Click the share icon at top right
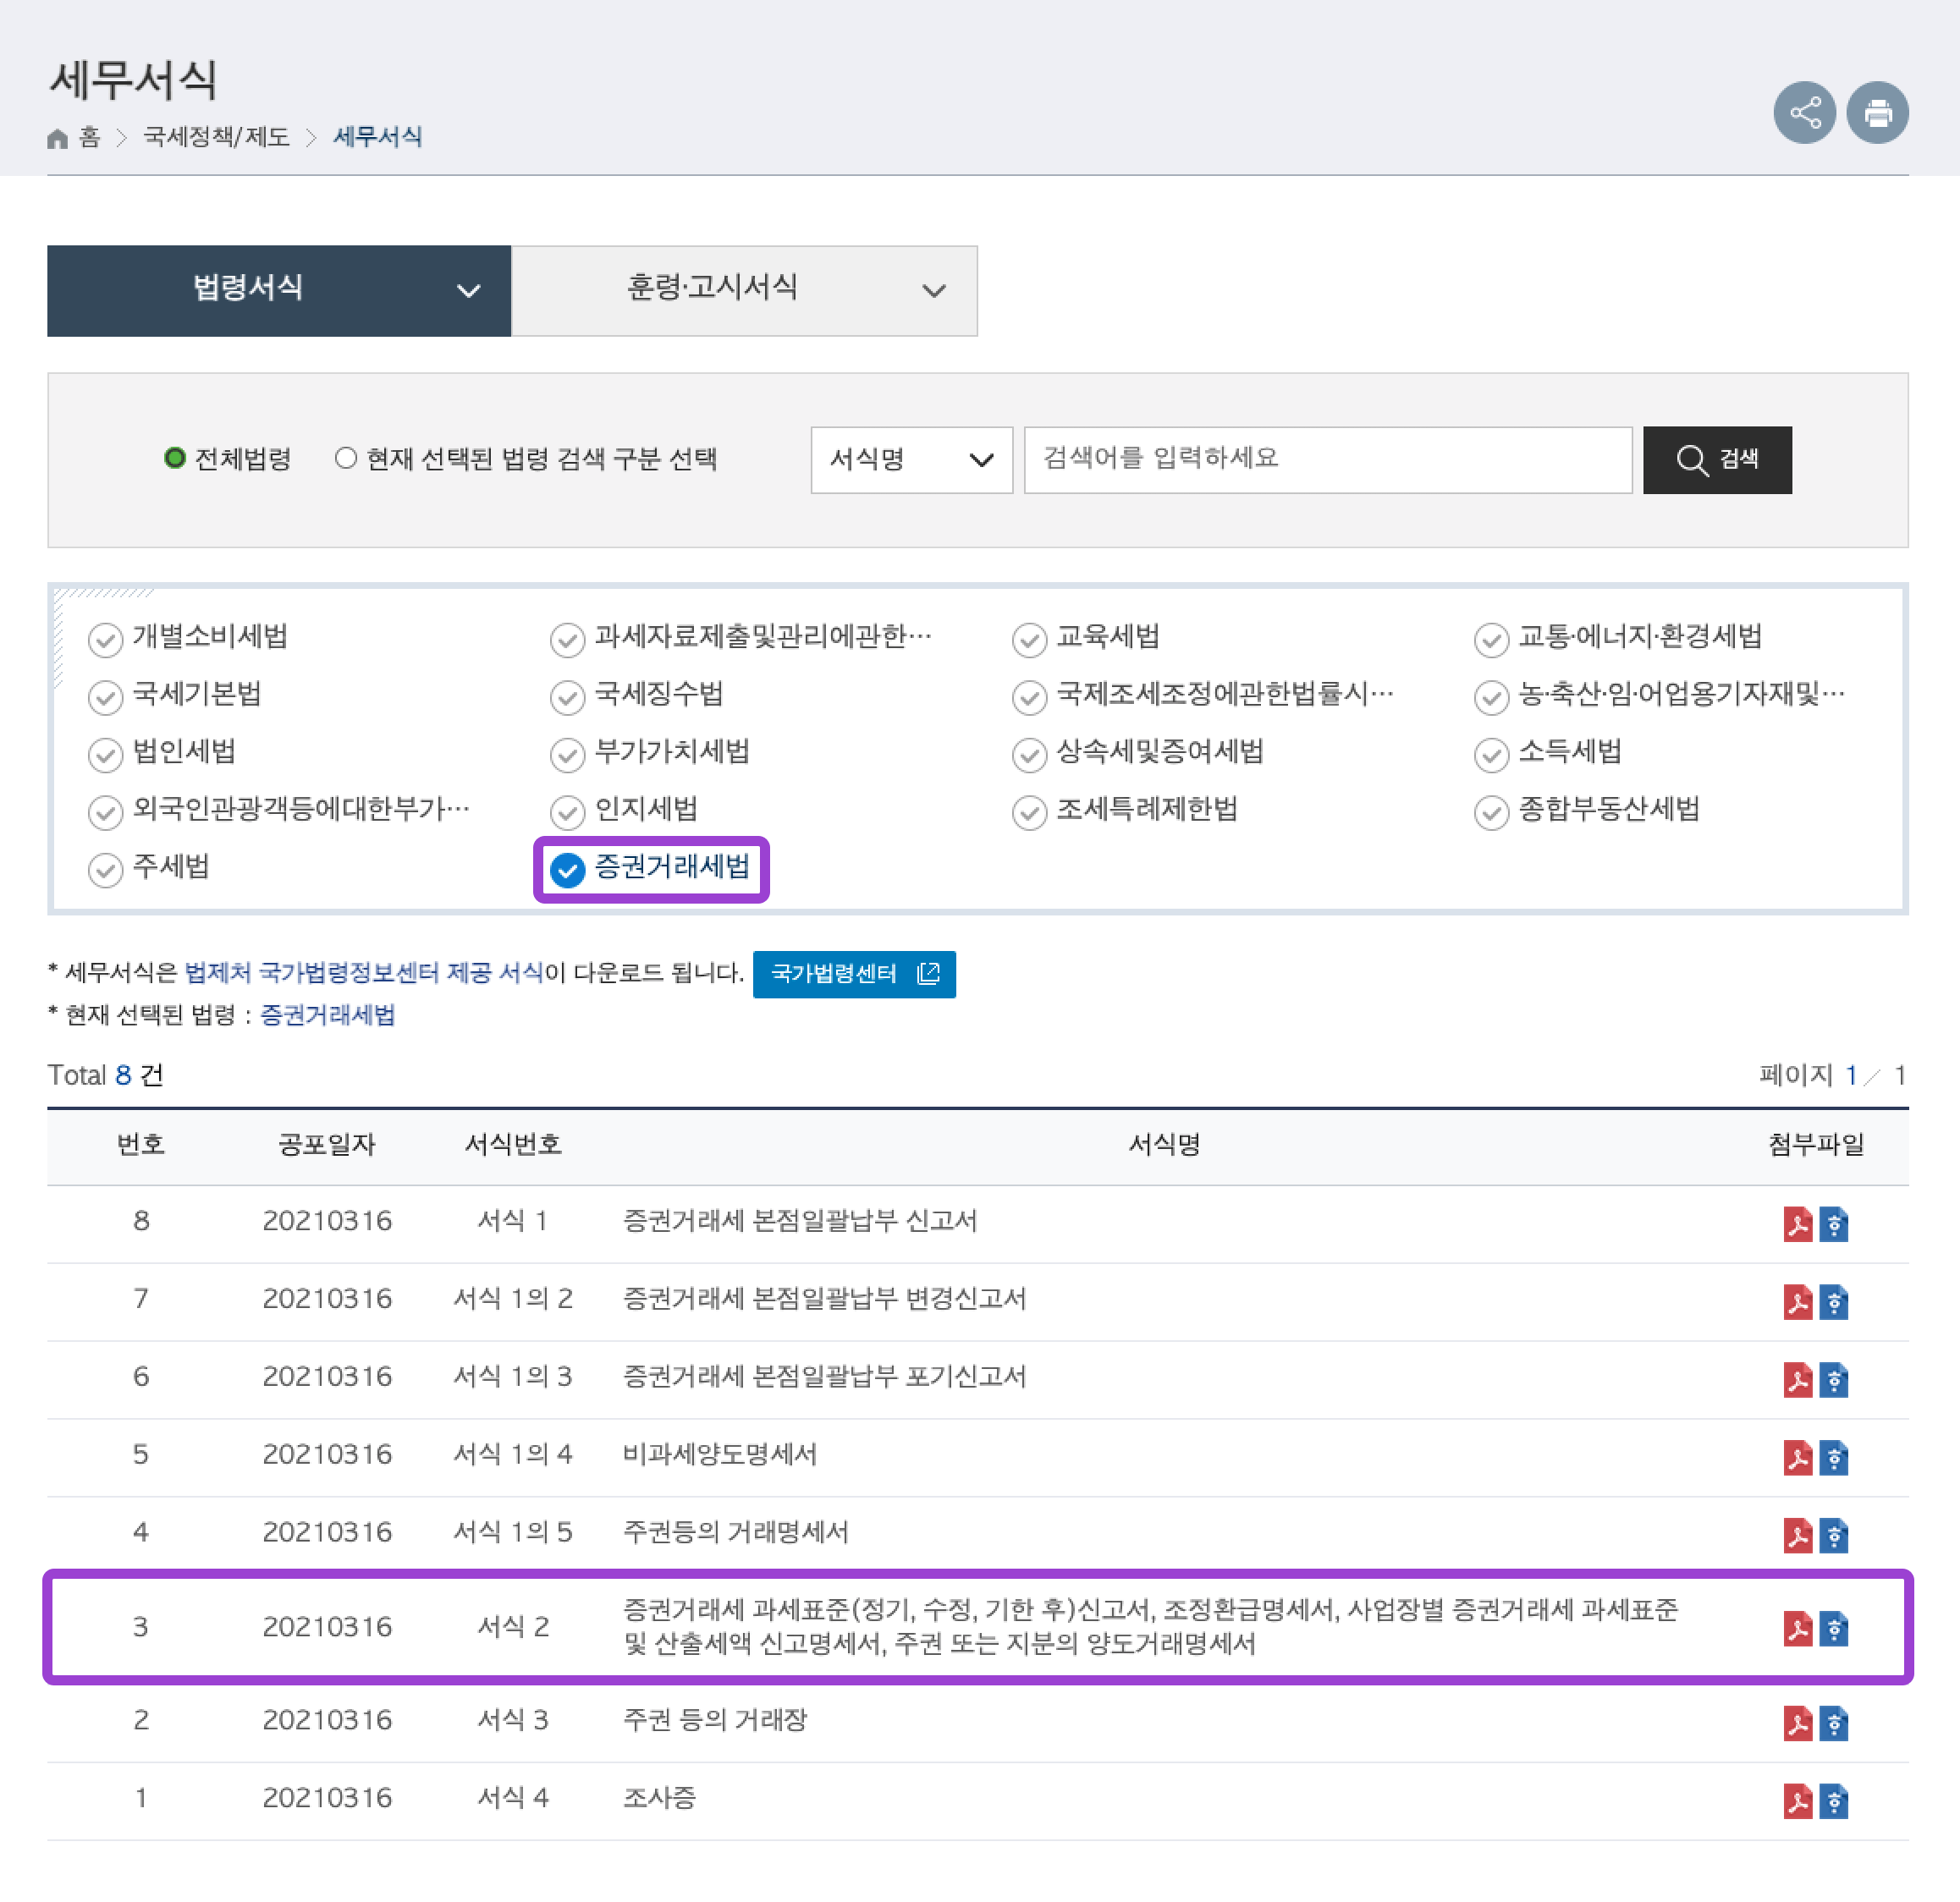Viewport: 1960px width, 1902px height. pyautogui.click(x=1804, y=112)
